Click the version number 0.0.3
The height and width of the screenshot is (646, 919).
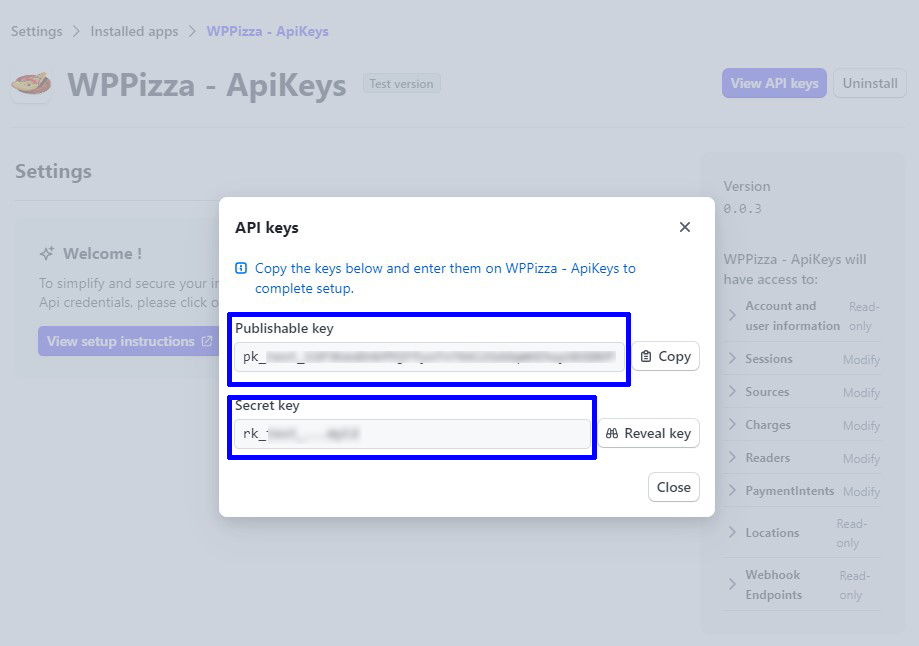[x=743, y=209]
